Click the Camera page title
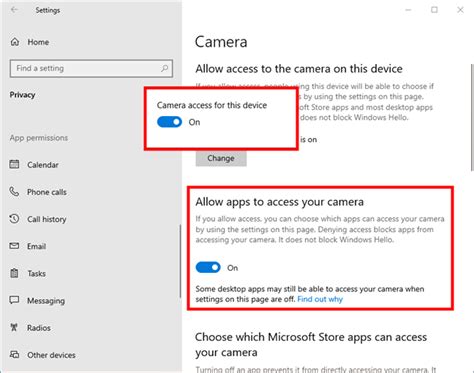The width and height of the screenshot is (474, 373). pyautogui.click(x=221, y=42)
